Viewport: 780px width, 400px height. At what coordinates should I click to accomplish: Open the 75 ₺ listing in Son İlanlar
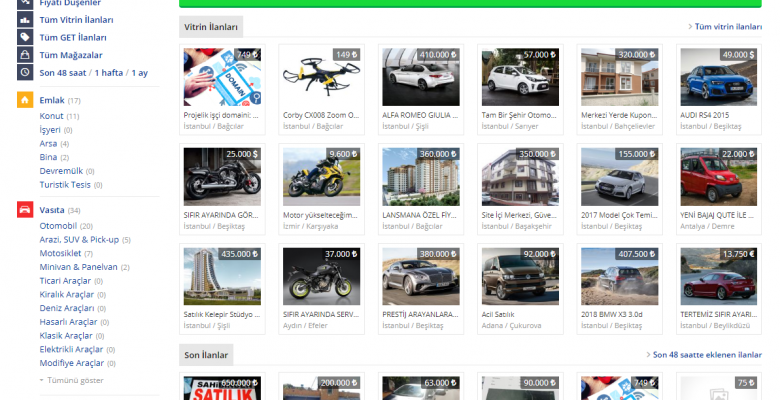click(x=719, y=387)
